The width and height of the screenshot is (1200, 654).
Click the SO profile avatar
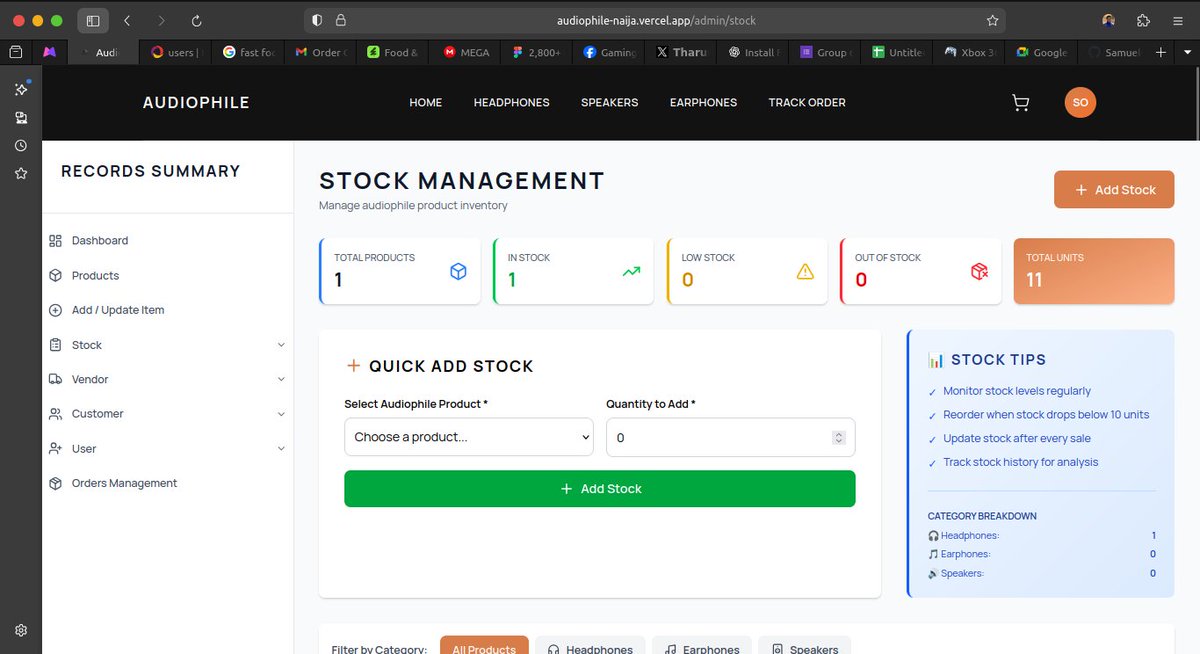tap(1080, 102)
